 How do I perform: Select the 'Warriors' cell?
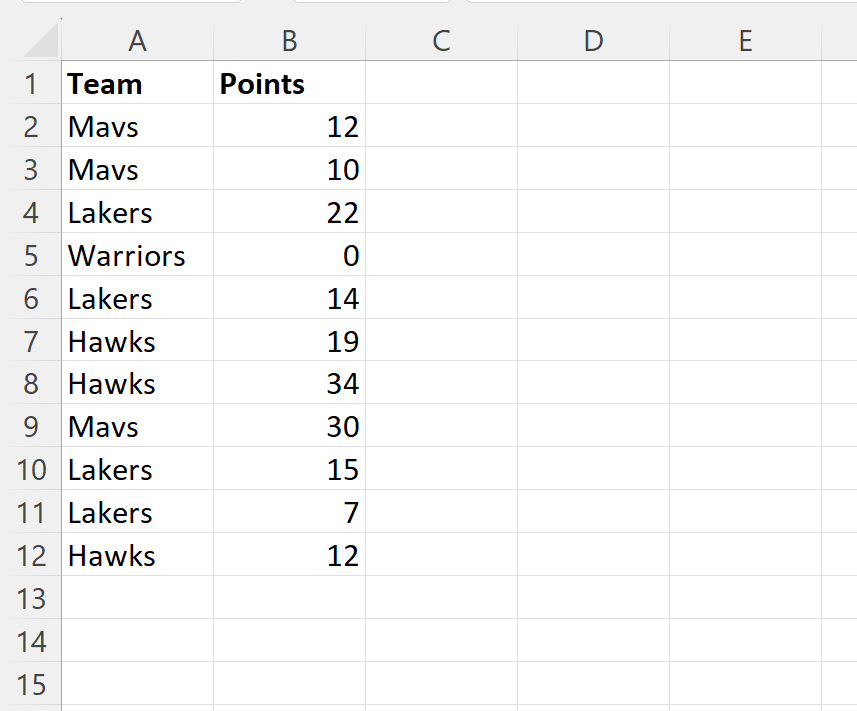(137, 255)
